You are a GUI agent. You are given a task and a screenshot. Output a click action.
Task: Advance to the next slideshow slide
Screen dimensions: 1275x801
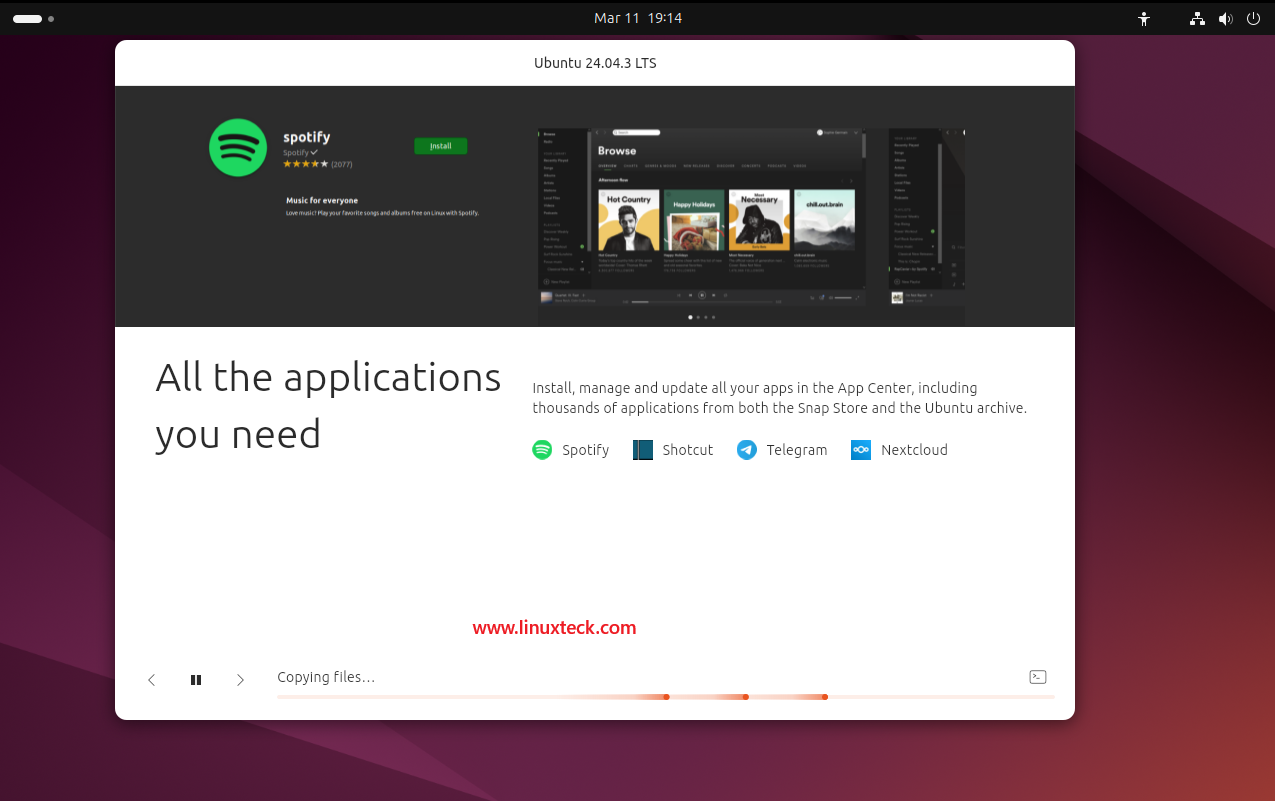(240, 679)
